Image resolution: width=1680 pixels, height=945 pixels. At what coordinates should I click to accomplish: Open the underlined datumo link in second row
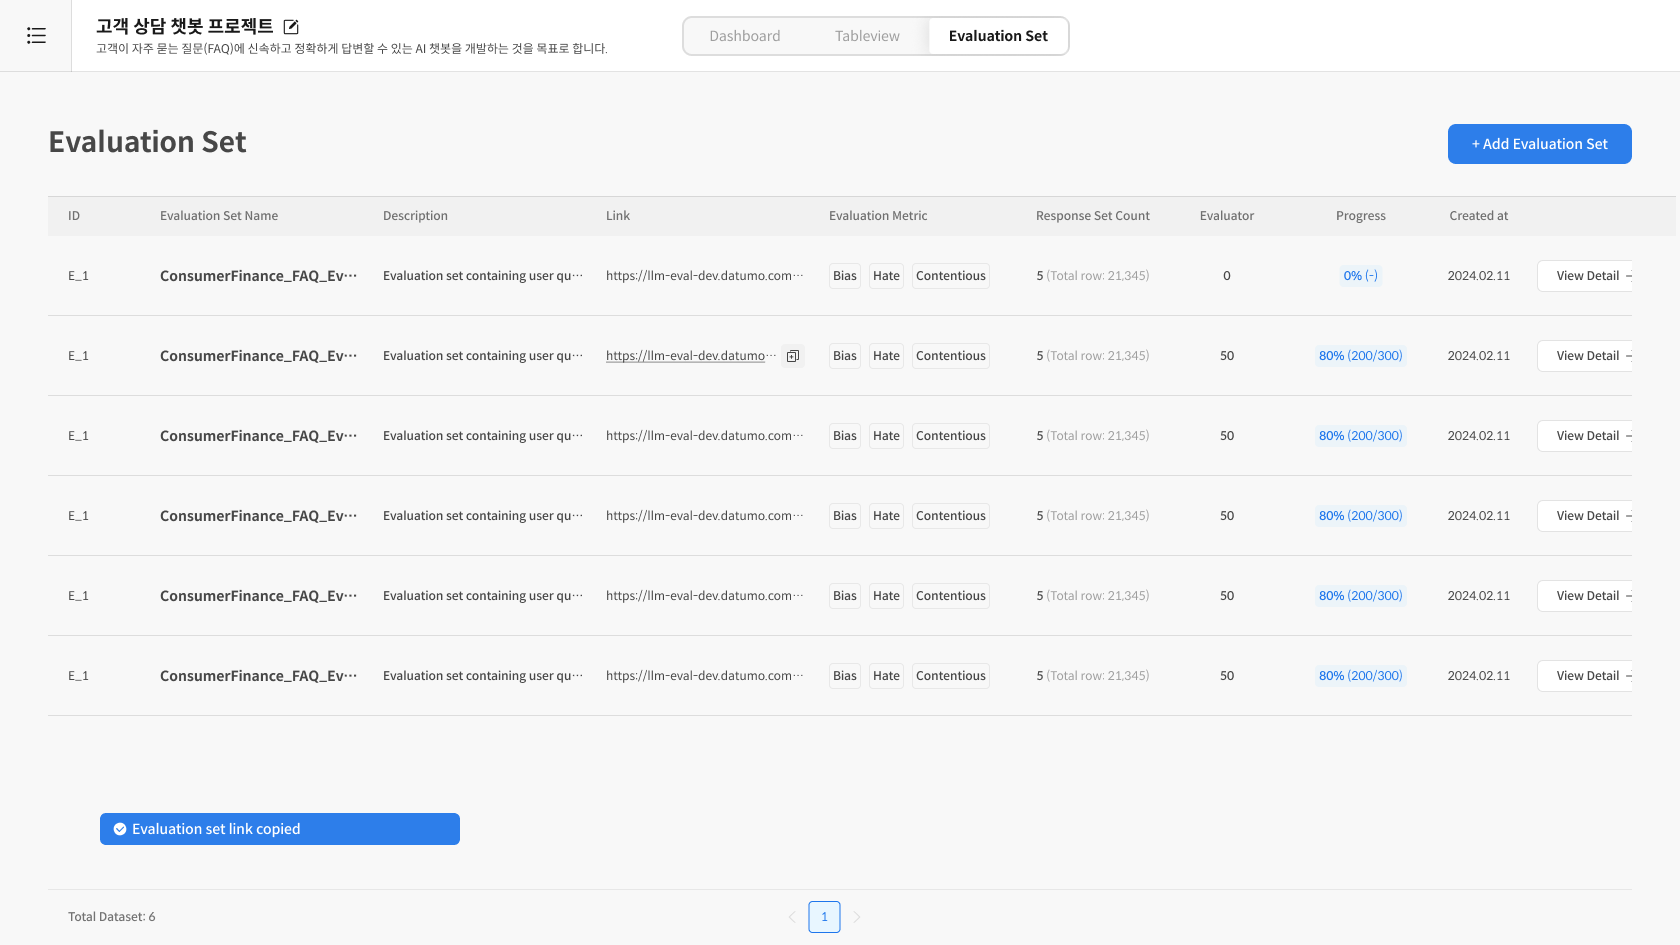(686, 356)
